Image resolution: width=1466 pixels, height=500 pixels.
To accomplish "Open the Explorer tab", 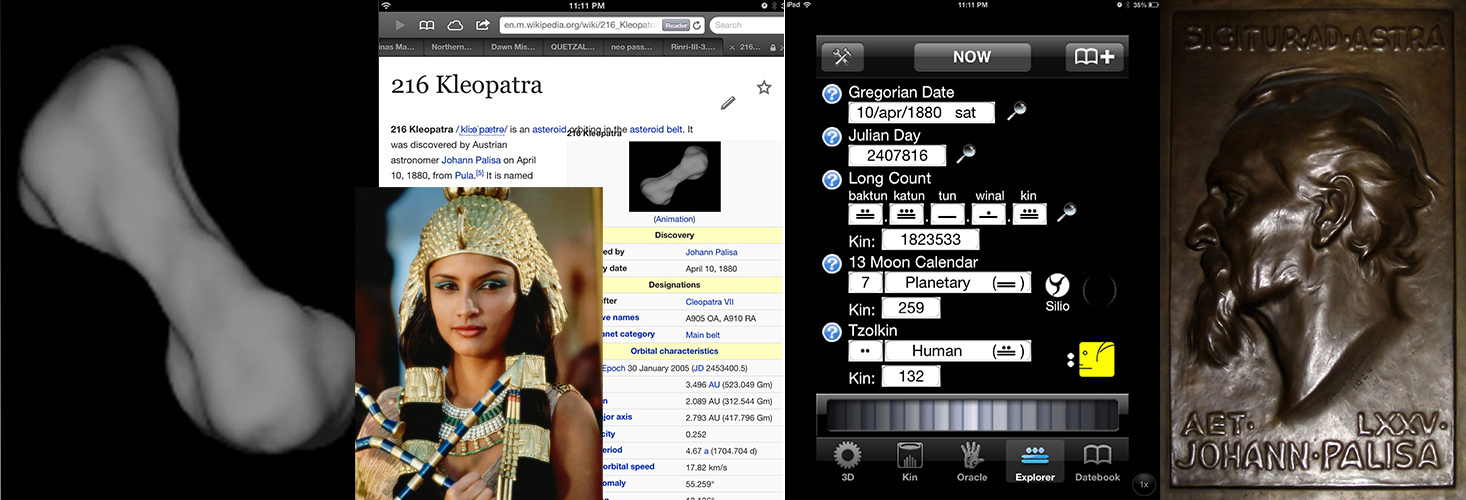I will click(1035, 461).
